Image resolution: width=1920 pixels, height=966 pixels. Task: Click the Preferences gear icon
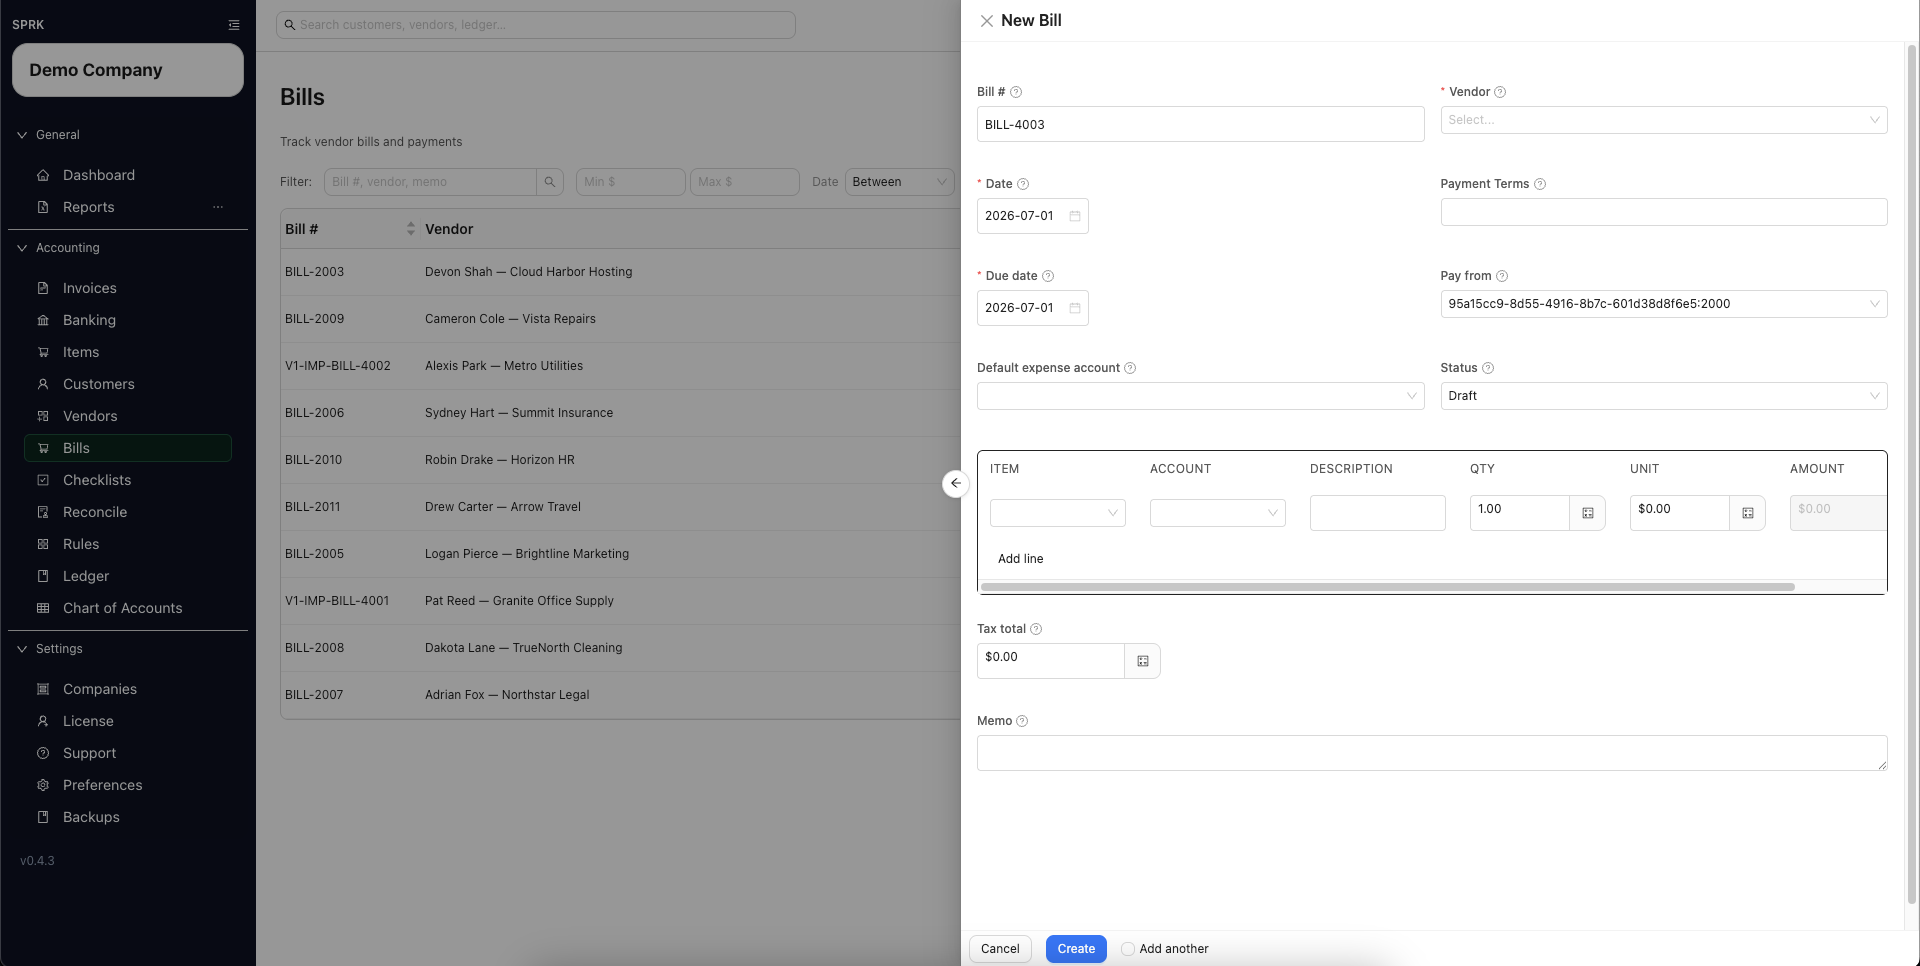[x=43, y=785]
